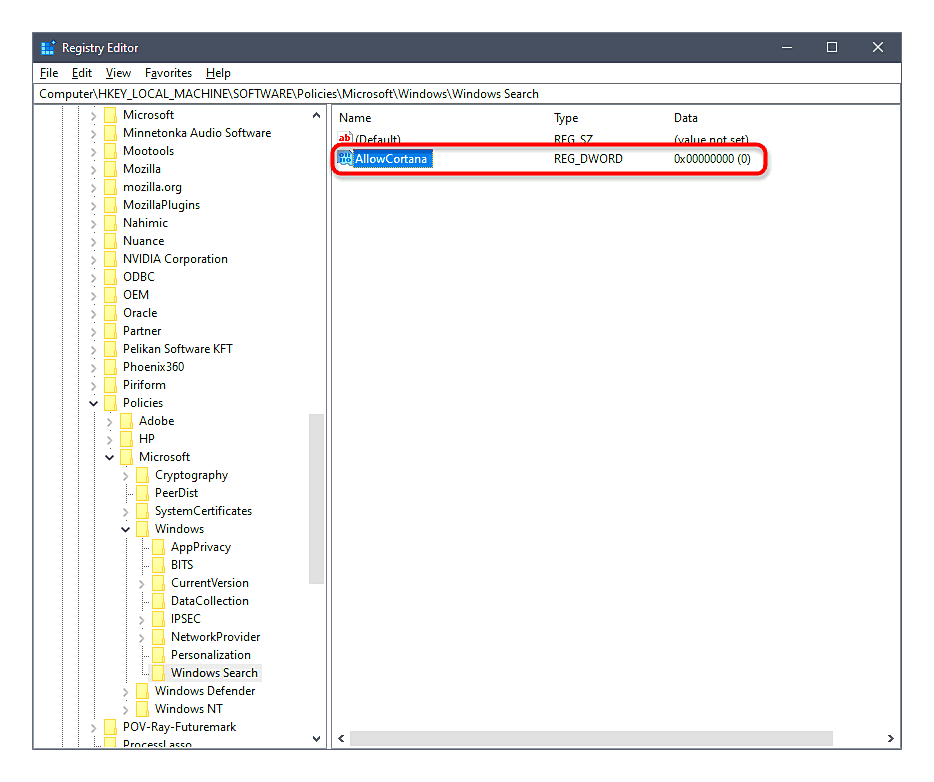This screenshot has width=934, height=782.
Task: Click the Mozilla folder icon
Action: 110,169
